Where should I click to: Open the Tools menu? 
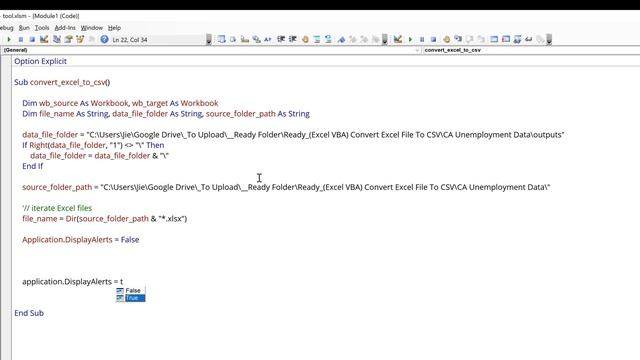42,28
